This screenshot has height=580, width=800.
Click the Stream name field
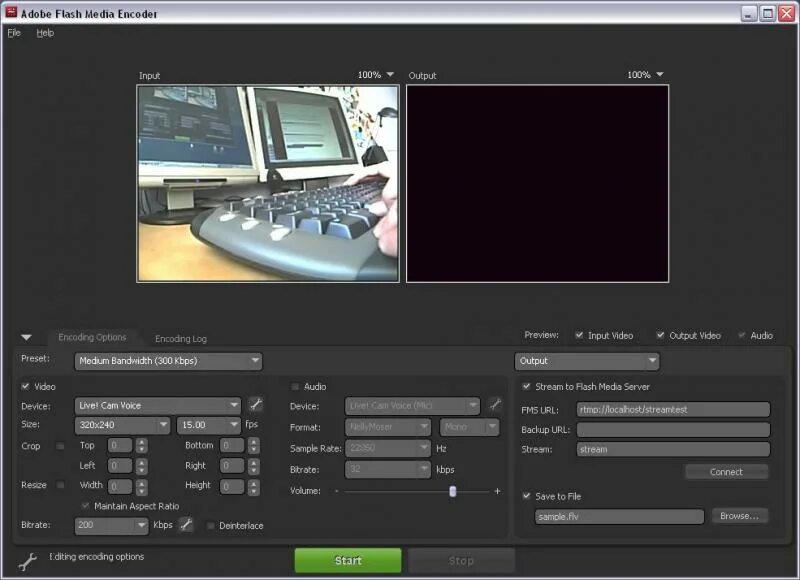point(673,449)
